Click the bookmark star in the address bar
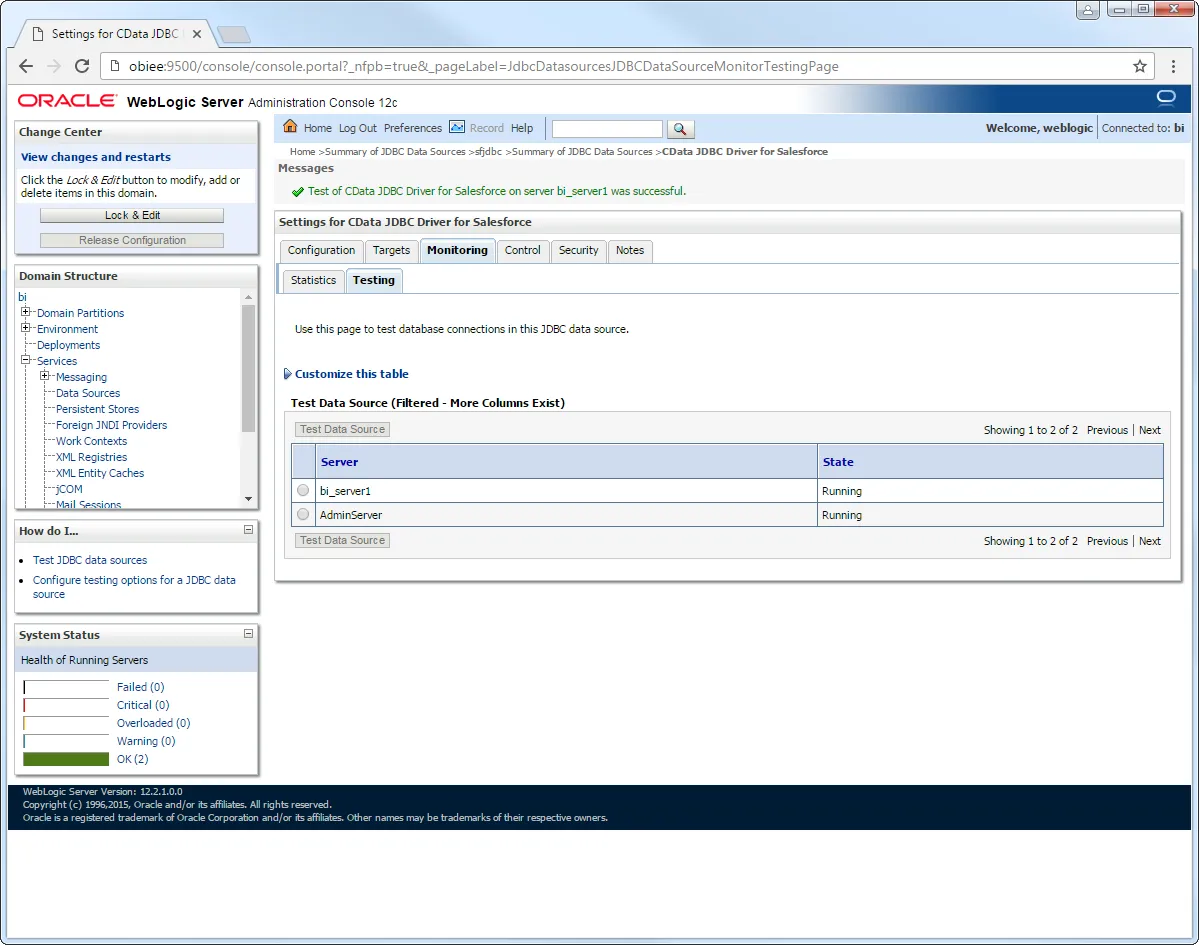The width and height of the screenshot is (1199, 945). pyautogui.click(x=1140, y=65)
